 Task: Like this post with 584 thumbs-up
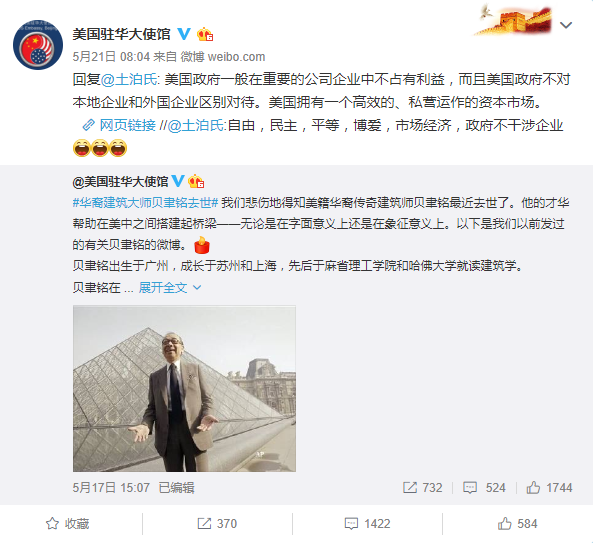click(517, 524)
